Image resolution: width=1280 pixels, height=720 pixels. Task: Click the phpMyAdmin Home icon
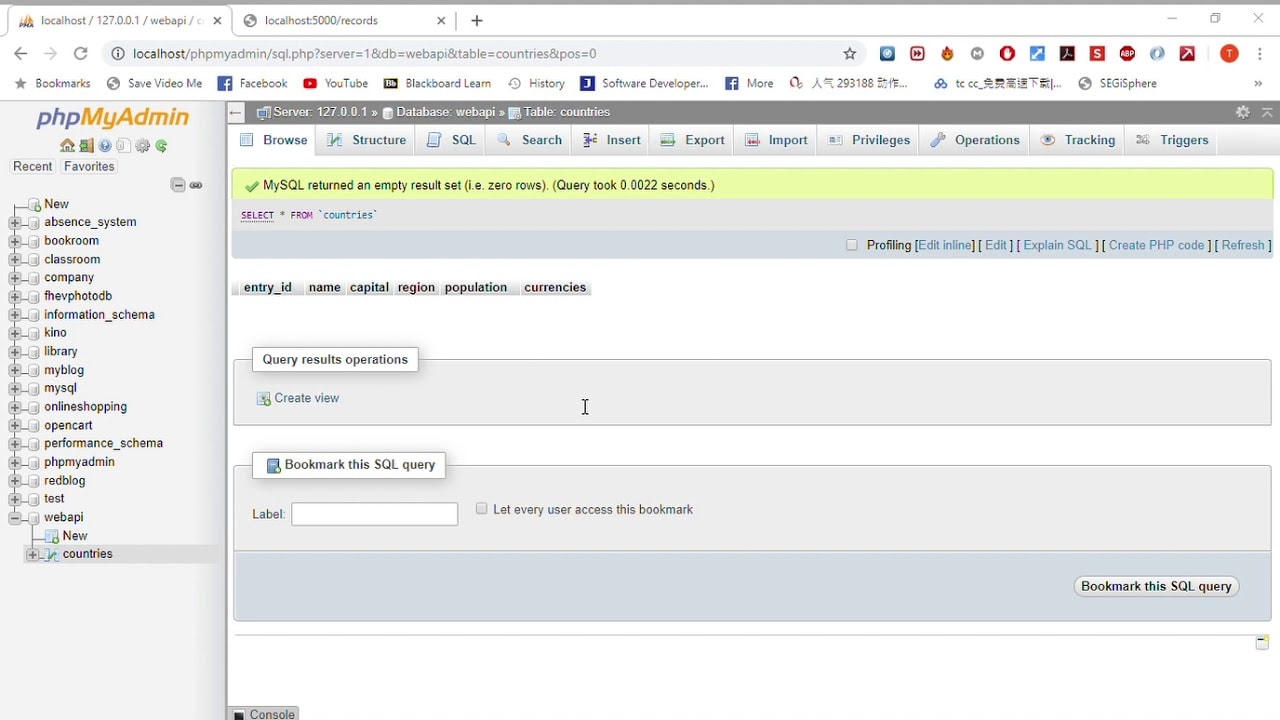(67, 146)
